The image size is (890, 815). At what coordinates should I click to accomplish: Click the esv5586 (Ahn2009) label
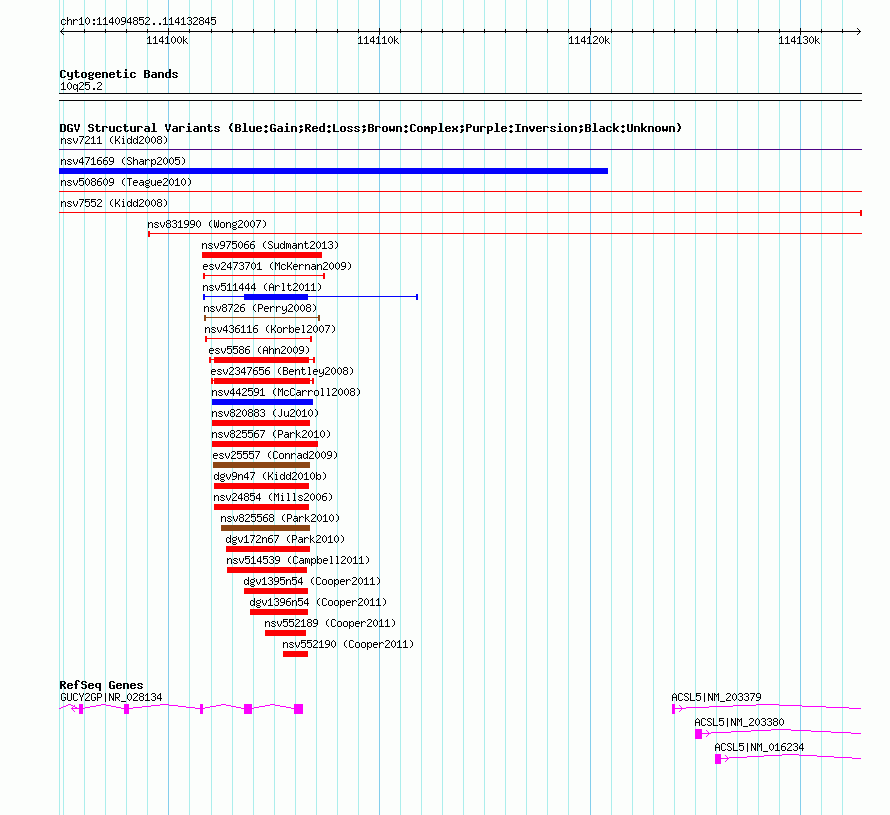tap(259, 350)
